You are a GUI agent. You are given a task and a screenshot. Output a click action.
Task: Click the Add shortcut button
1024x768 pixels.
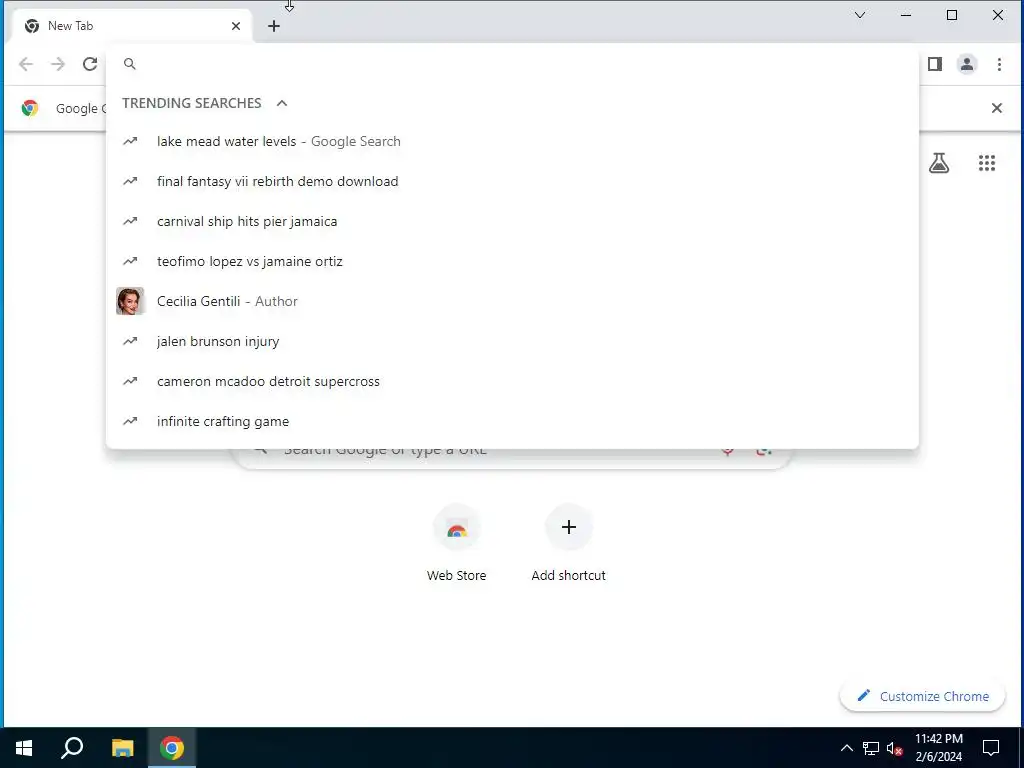click(568, 543)
